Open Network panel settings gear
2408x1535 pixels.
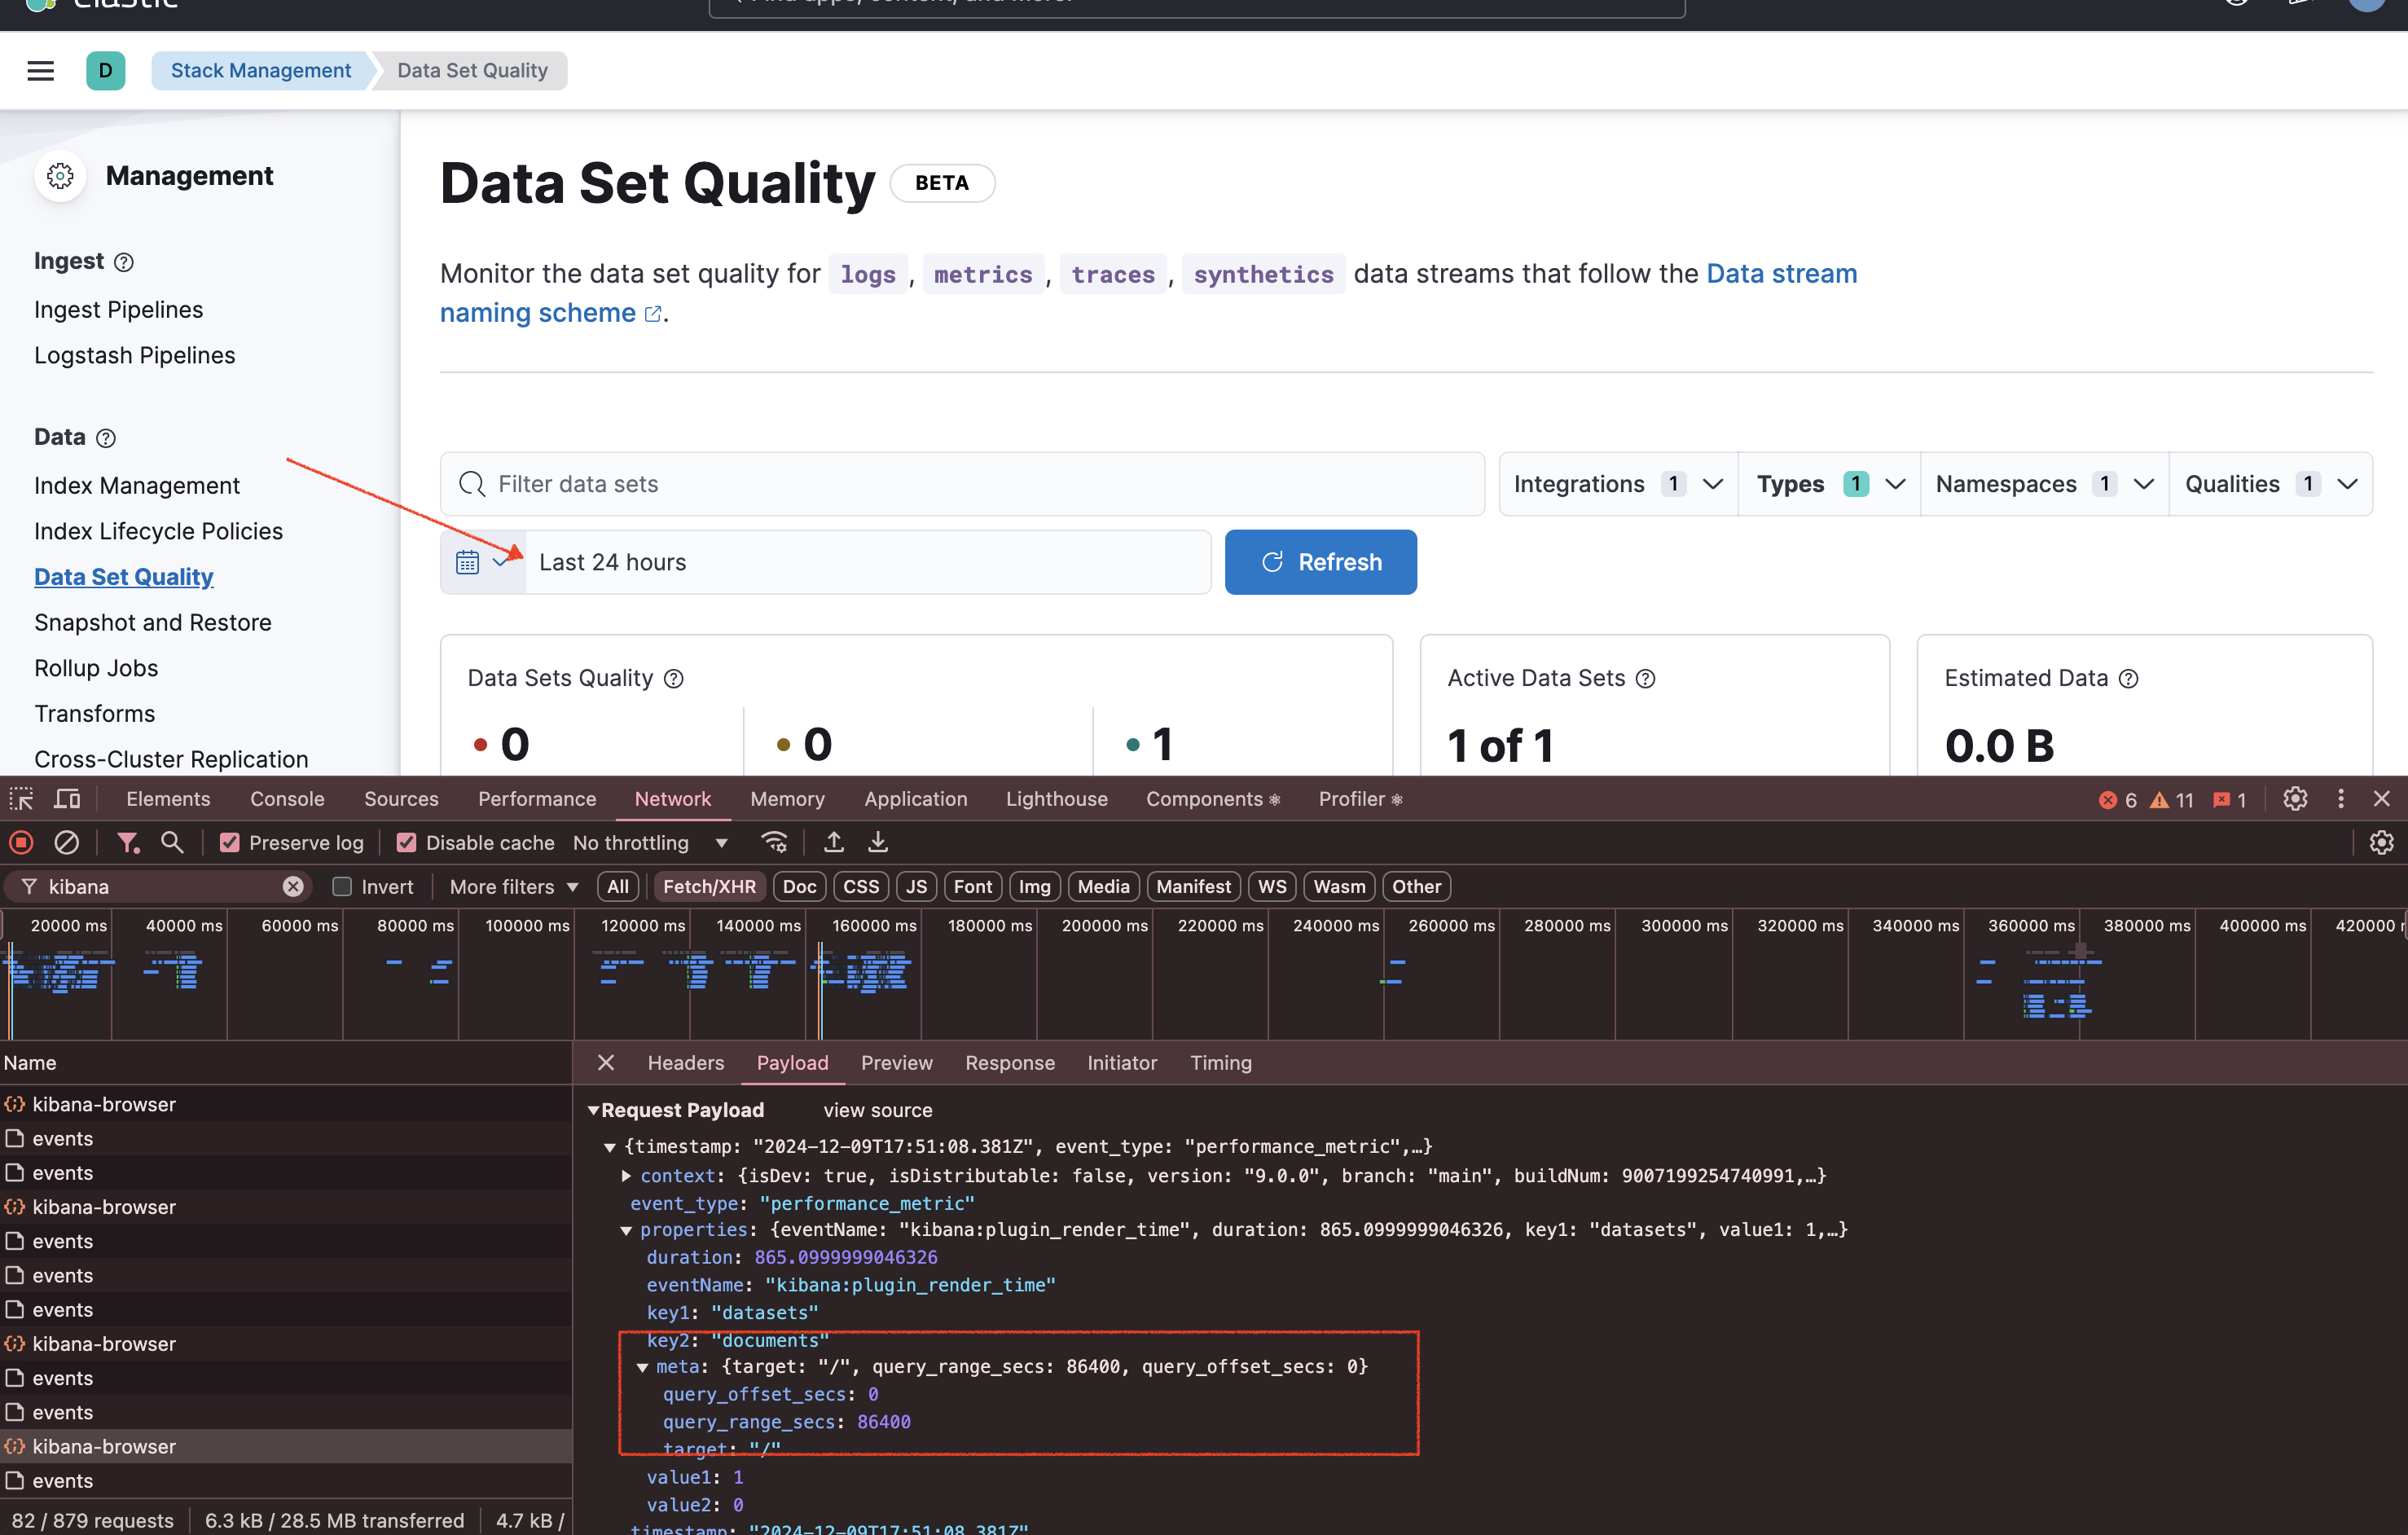tap(2382, 843)
